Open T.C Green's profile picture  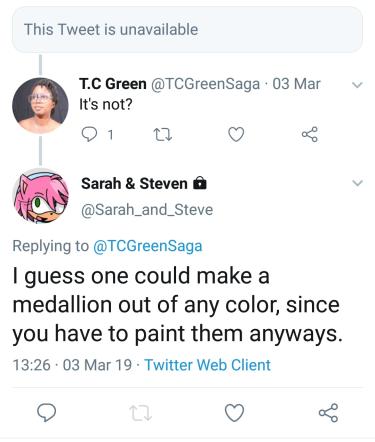coord(40,105)
